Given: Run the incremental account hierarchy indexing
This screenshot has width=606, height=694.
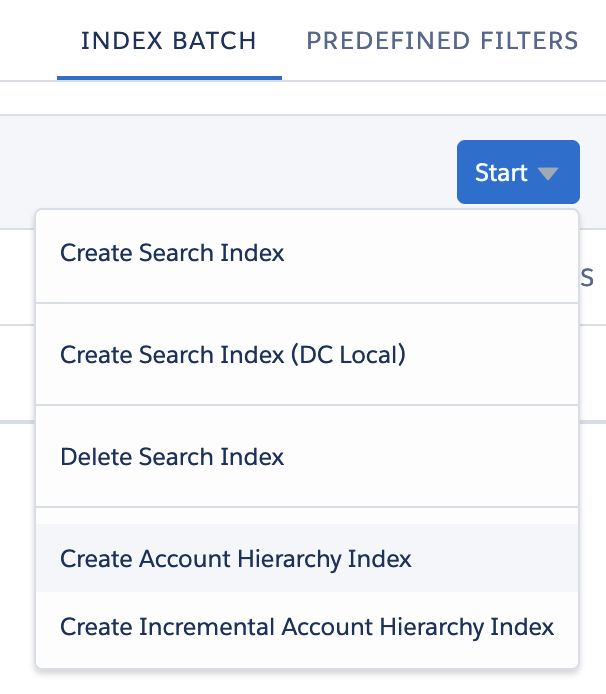Looking at the screenshot, I should point(307,627).
